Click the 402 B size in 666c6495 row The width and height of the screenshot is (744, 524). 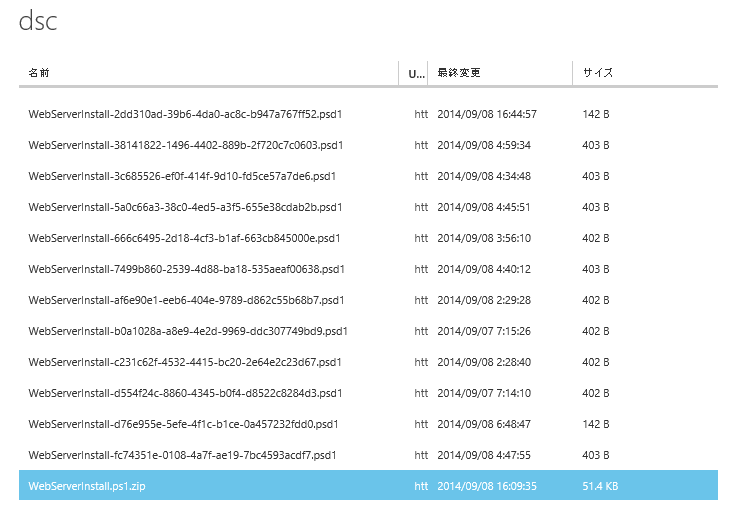click(596, 238)
